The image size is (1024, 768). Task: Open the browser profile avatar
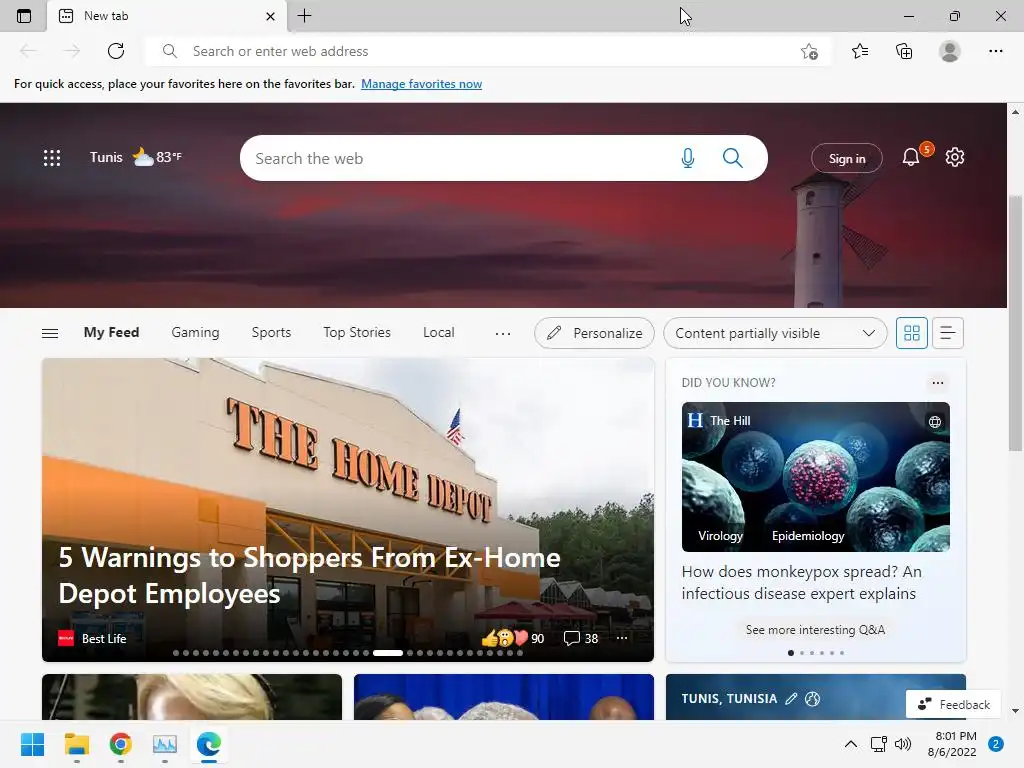click(x=950, y=51)
